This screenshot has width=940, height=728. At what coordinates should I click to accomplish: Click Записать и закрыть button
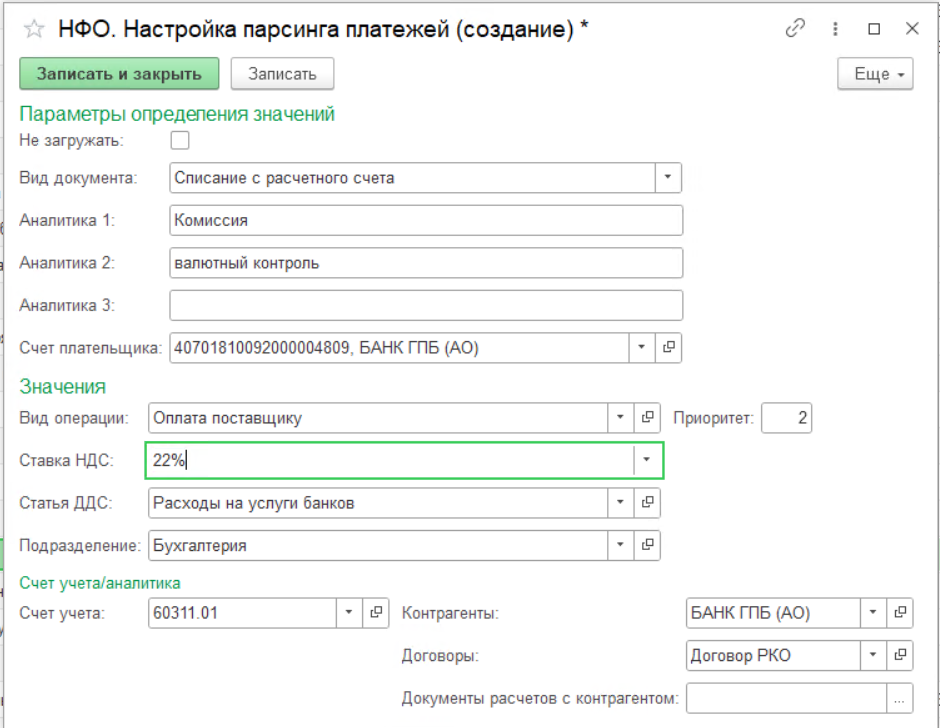119,74
